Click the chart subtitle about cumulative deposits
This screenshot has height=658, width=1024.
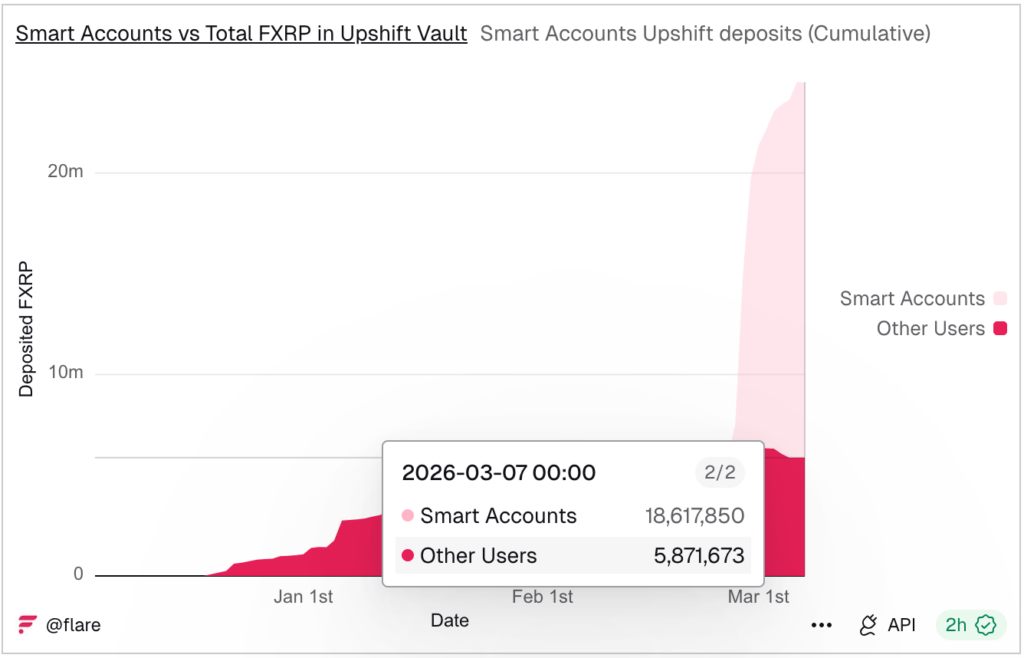(x=705, y=33)
